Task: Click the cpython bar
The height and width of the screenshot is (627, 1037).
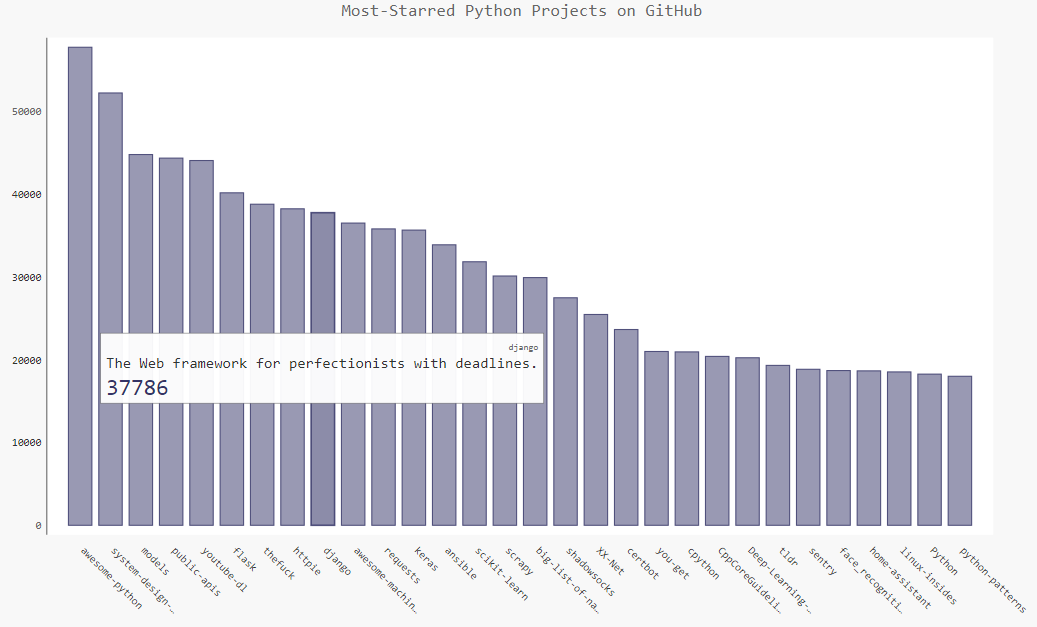Action: click(686, 439)
